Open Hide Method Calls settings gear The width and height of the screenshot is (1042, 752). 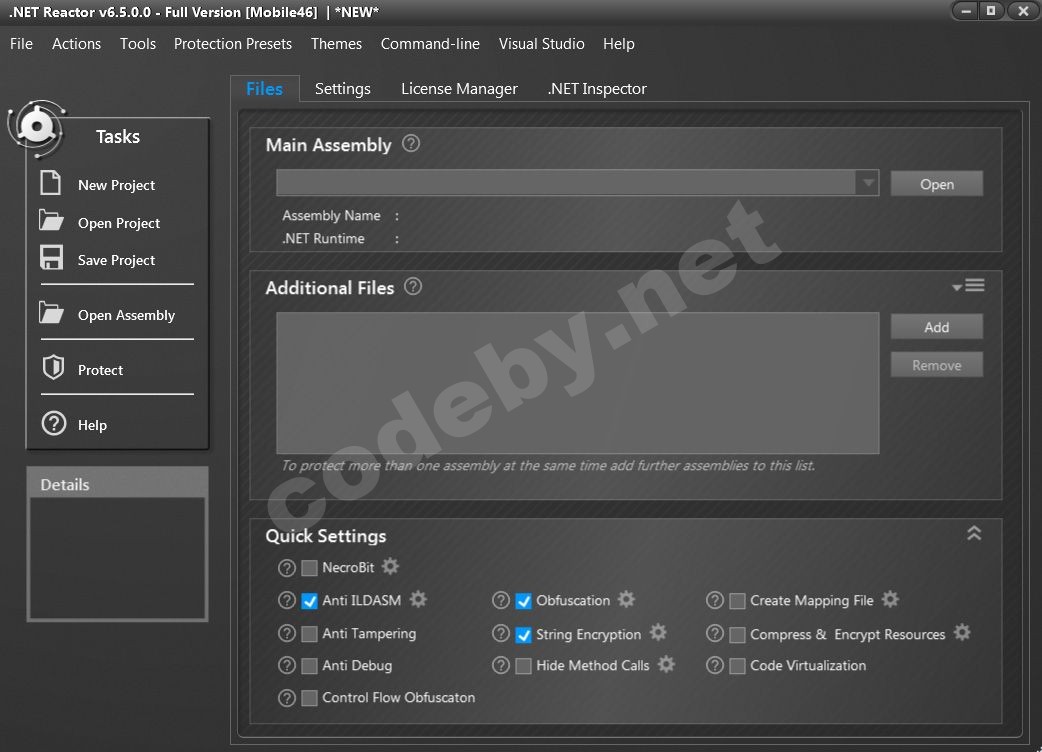click(x=666, y=664)
